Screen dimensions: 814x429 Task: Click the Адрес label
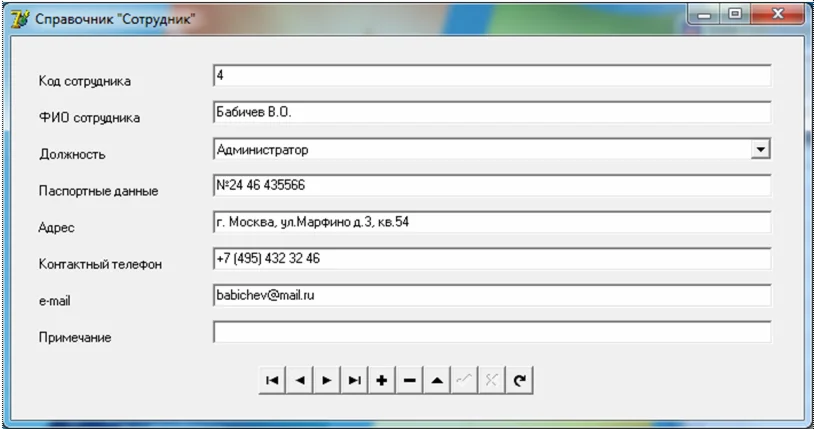(x=56, y=228)
